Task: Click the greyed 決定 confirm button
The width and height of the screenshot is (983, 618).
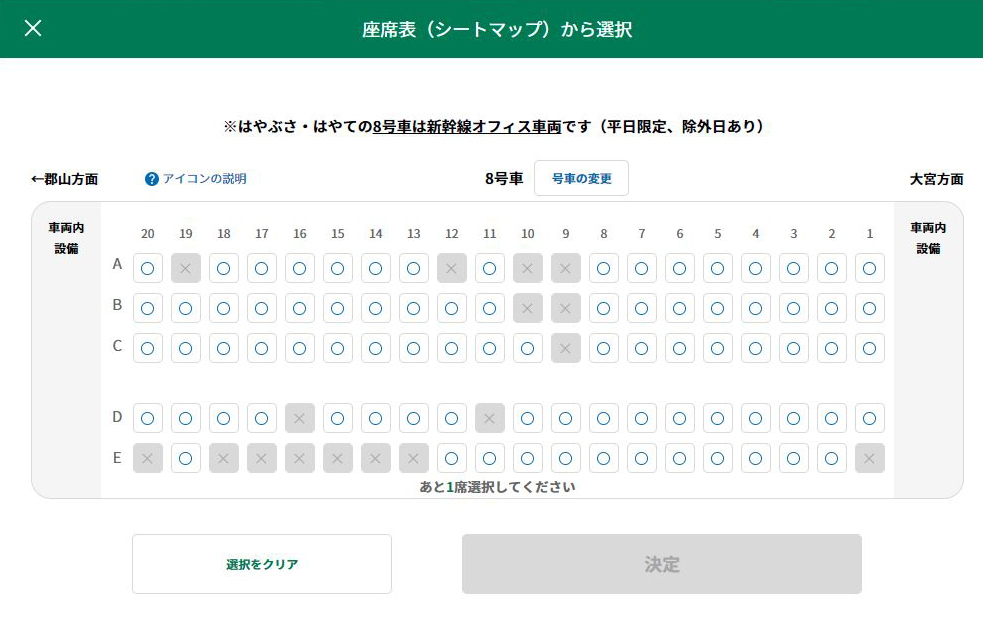Action: coord(661,564)
